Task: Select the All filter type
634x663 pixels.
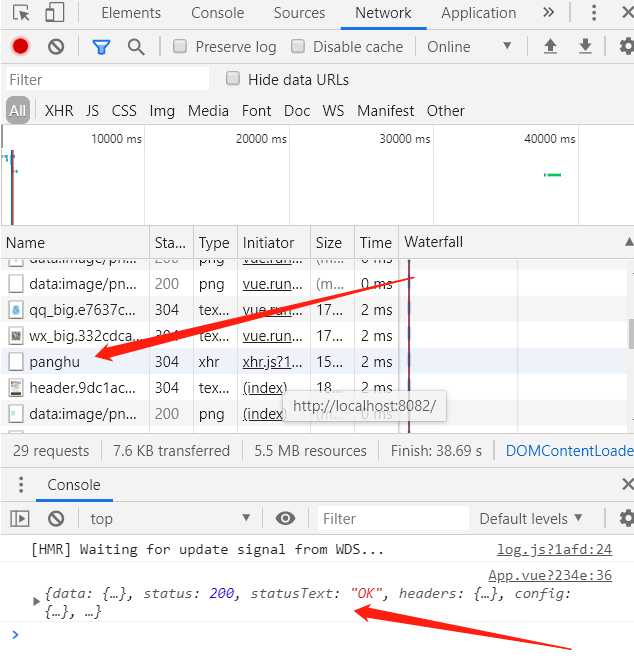Action: pyautogui.click(x=18, y=110)
